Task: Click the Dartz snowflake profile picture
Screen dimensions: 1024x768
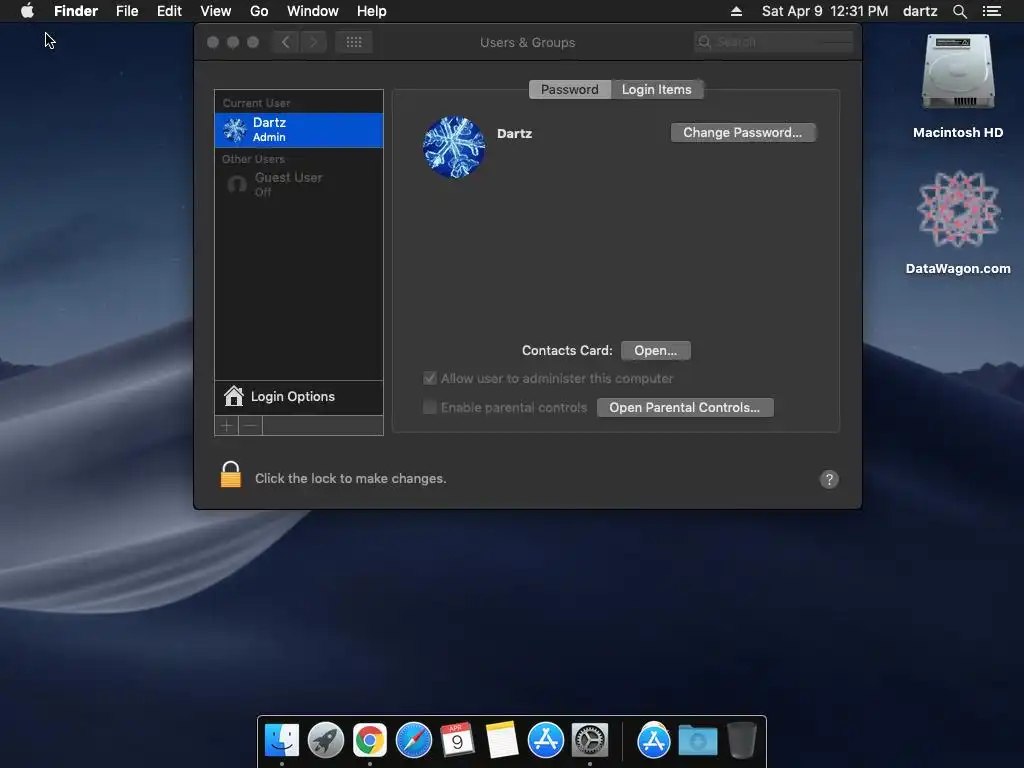Action: pos(454,147)
